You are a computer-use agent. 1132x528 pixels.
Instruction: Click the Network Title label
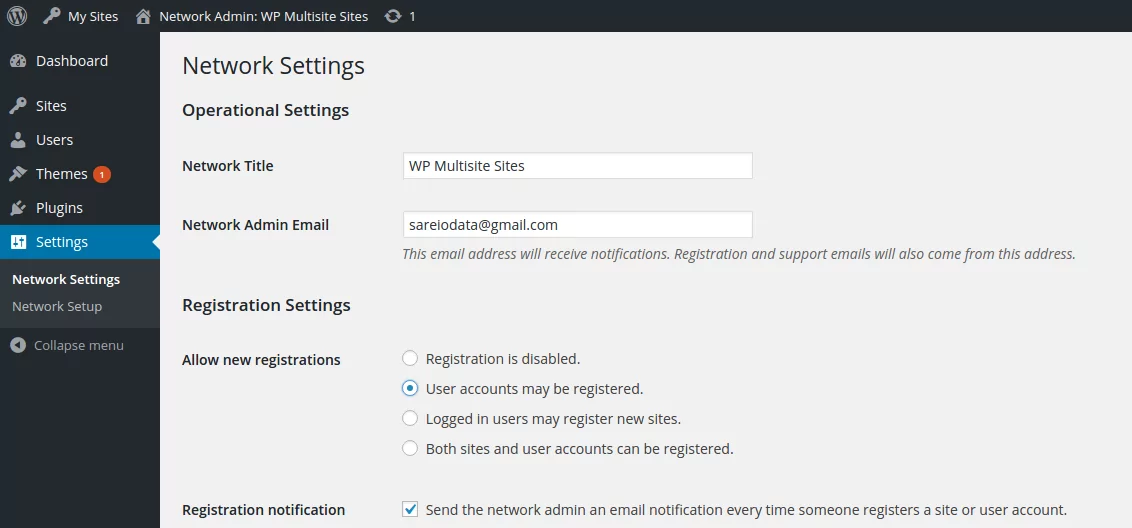[x=227, y=166]
